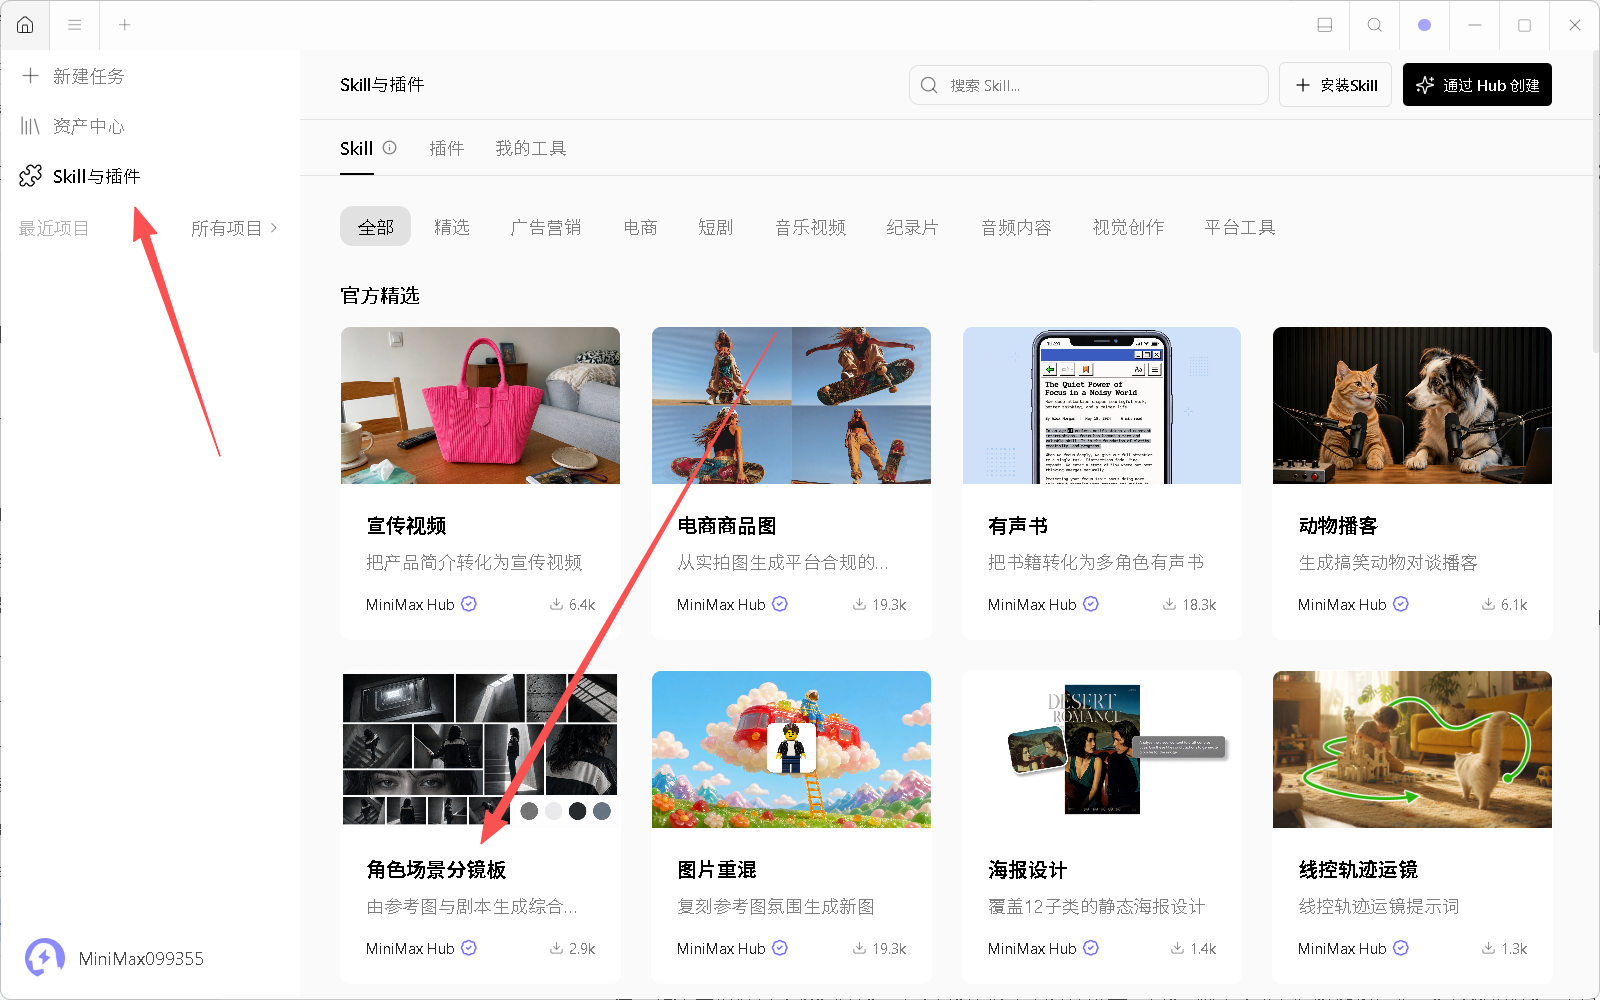Screen dimensions: 1600x1000
Task: Open the 有声书 phone thumbnail
Action: (1102, 405)
